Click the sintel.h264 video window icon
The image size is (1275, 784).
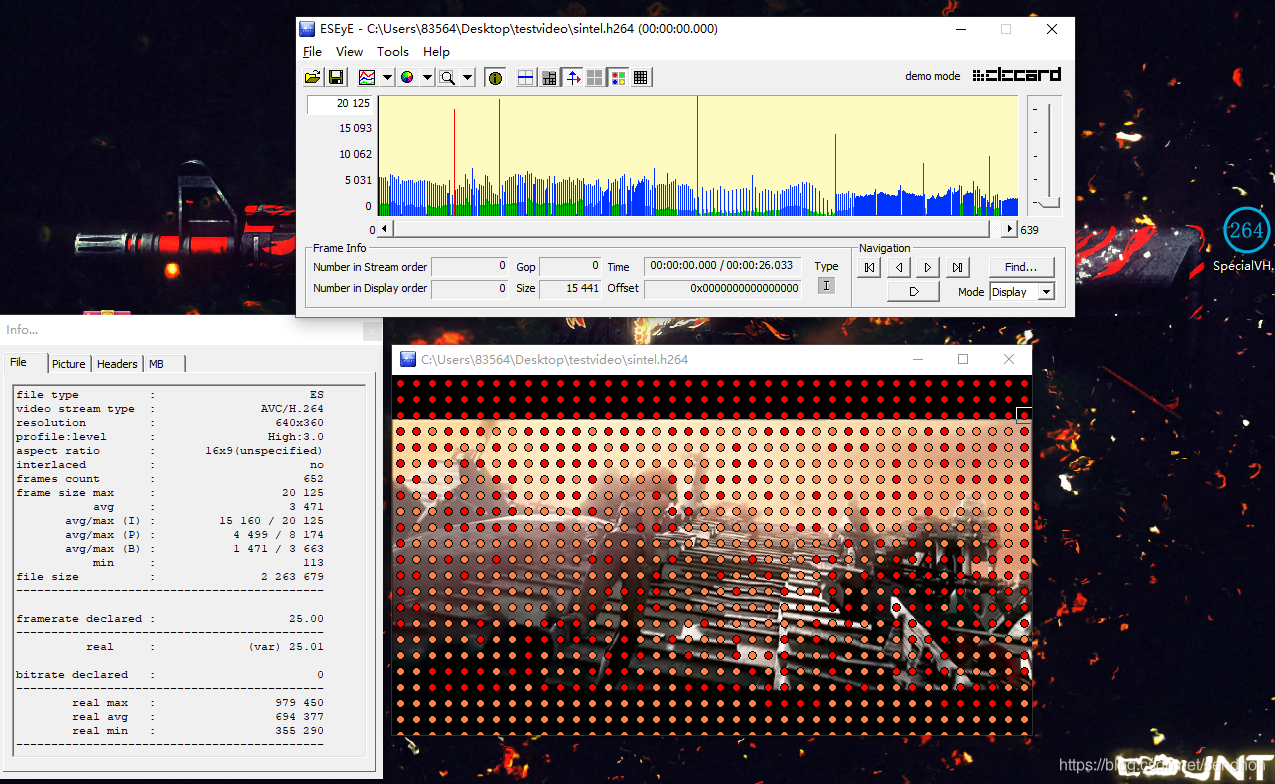(408, 359)
